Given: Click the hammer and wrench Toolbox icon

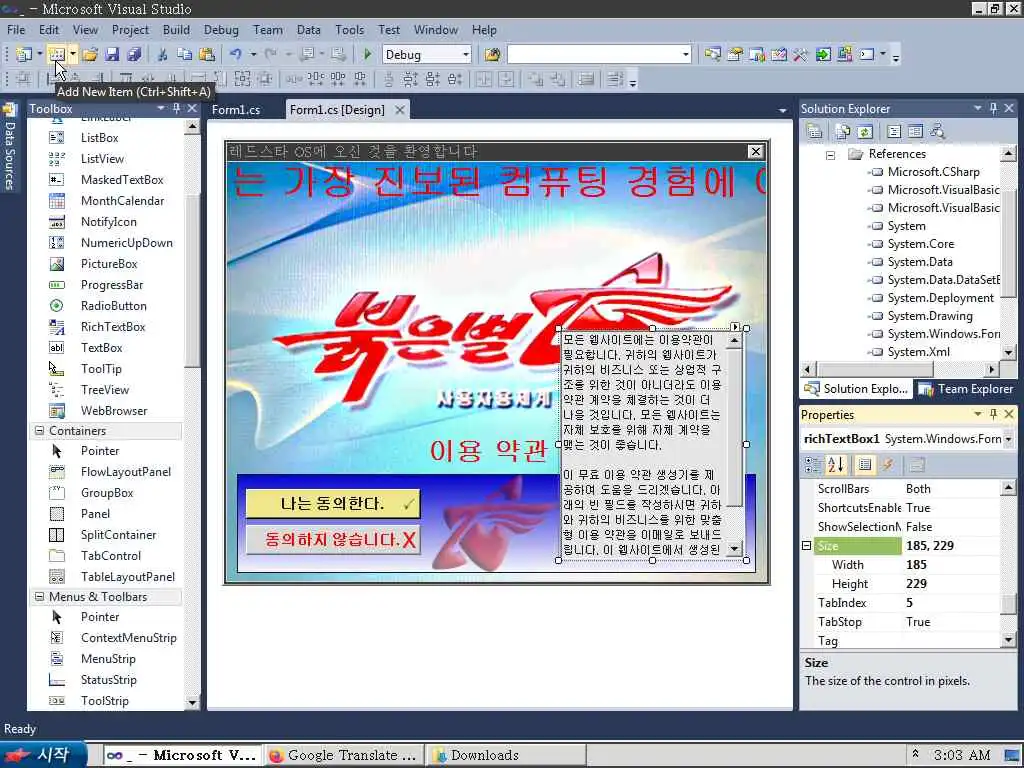Looking at the screenshot, I should (801, 54).
